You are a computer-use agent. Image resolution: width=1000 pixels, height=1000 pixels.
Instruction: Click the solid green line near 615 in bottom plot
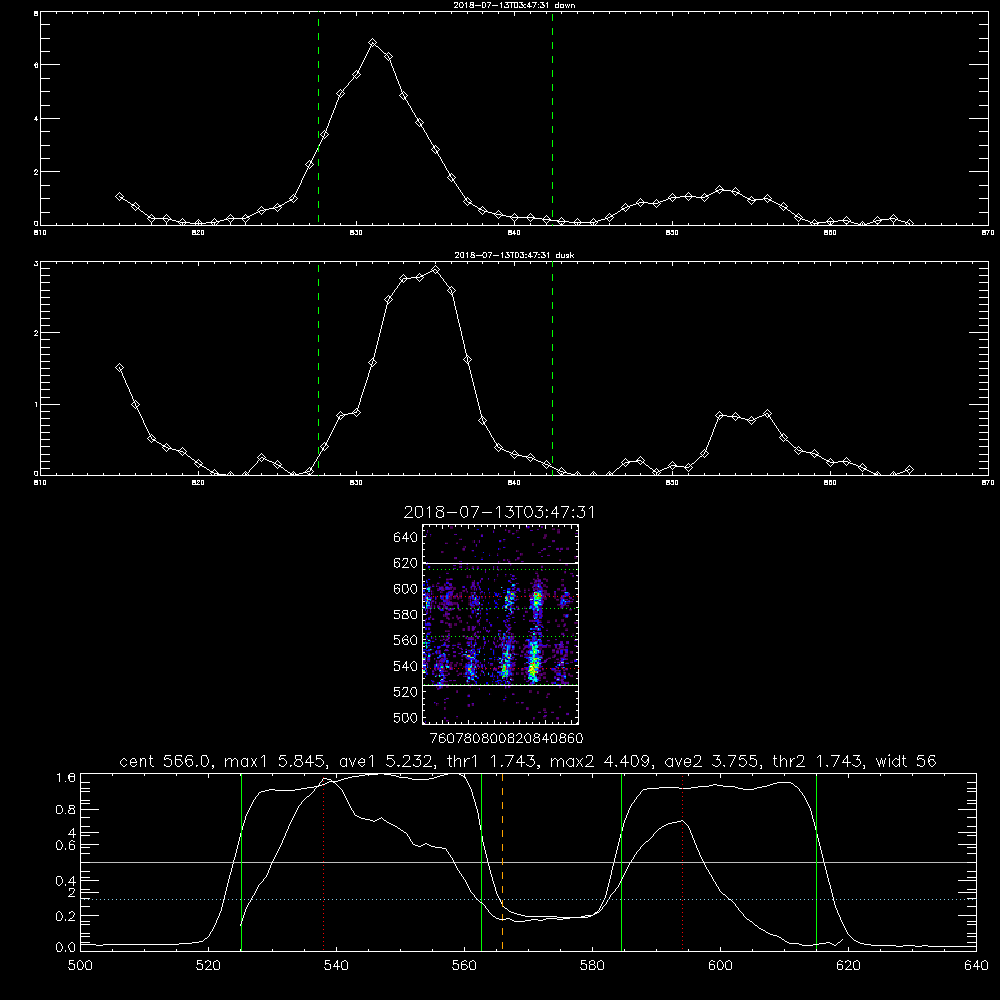816,862
